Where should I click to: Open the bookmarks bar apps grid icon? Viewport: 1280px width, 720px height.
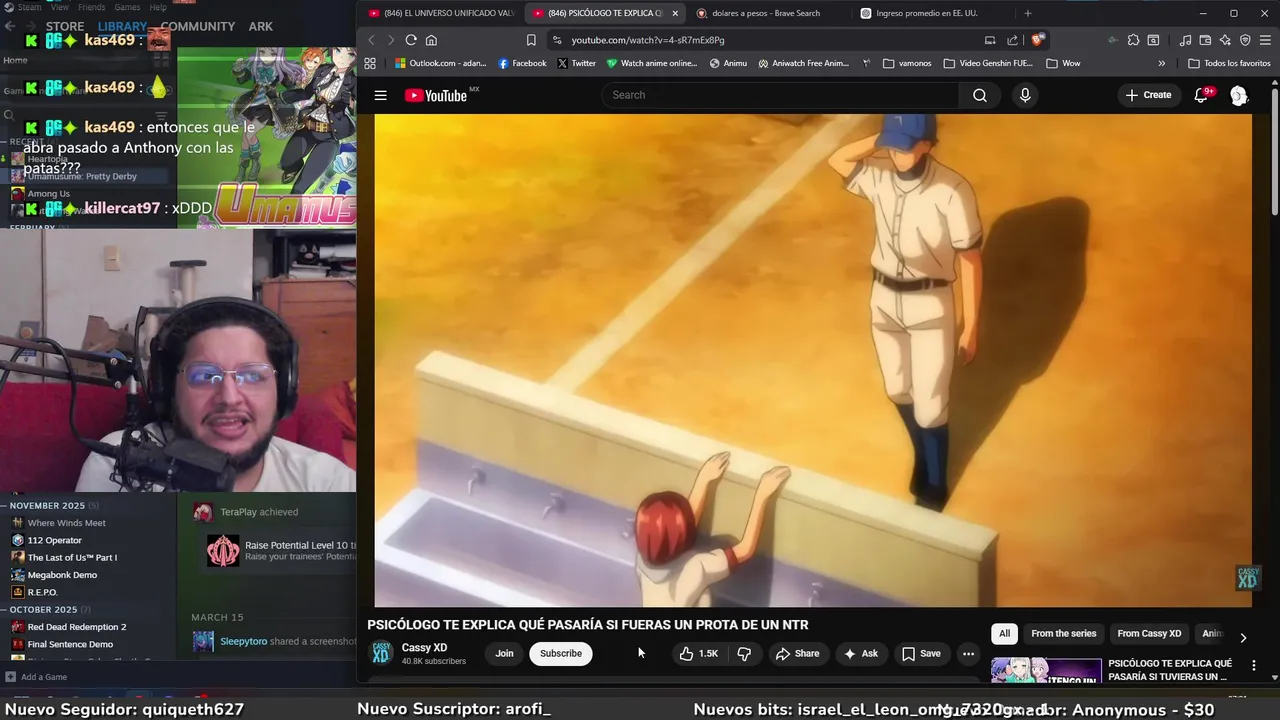point(370,63)
